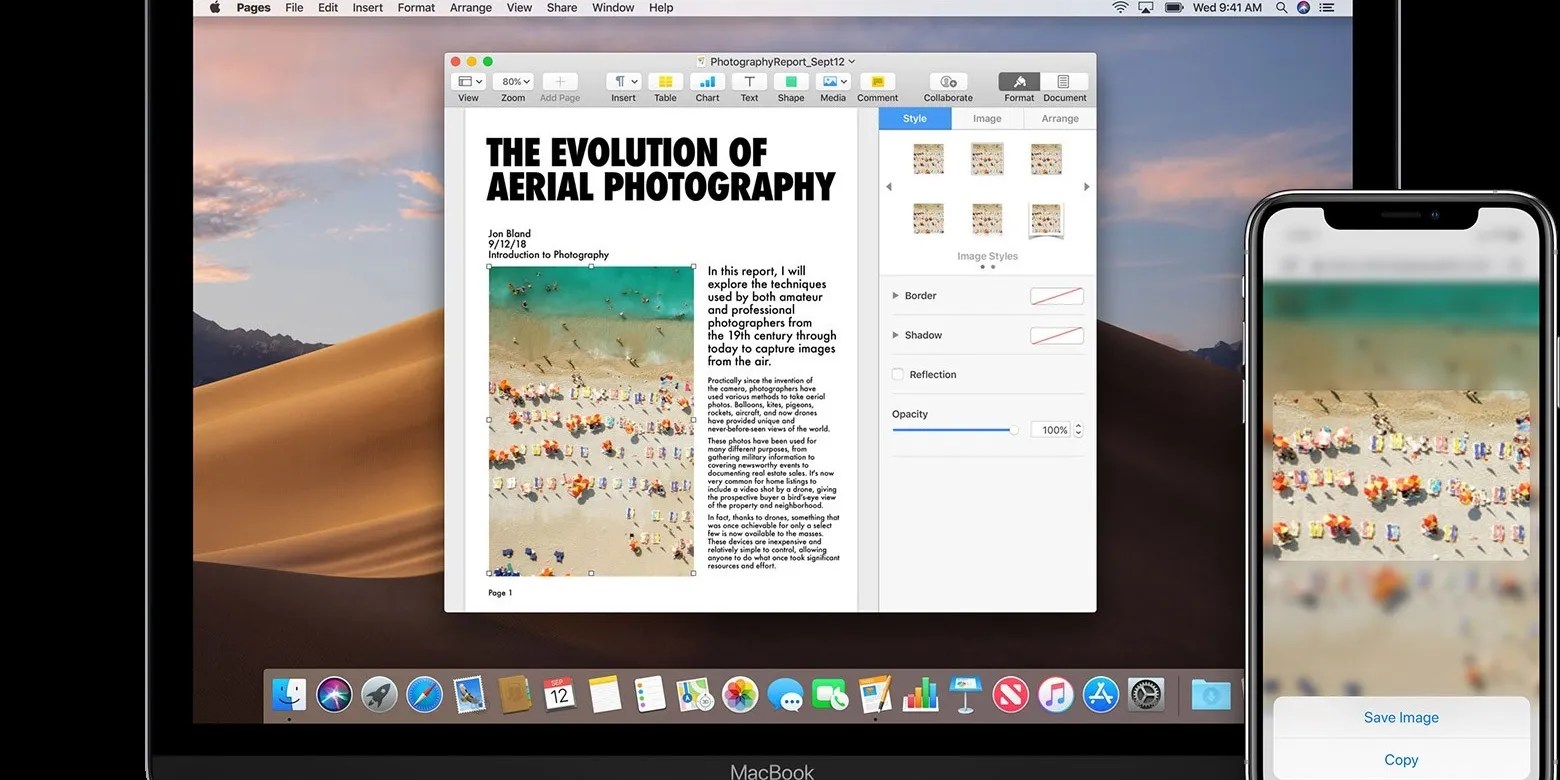Enable the Reflection checkbox

click(x=897, y=374)
